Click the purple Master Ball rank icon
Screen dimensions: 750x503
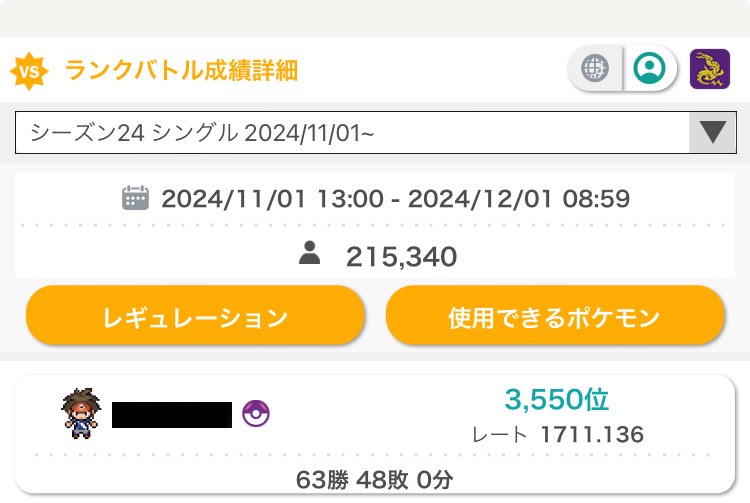[x=256, y=413]
